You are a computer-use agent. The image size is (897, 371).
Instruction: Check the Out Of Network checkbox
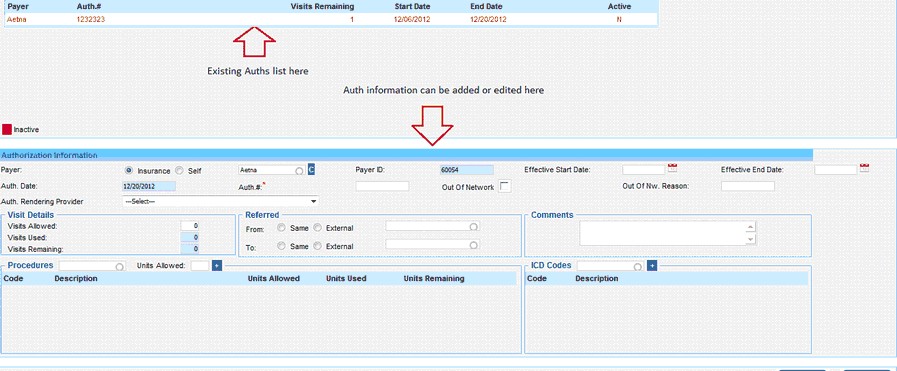(505, 186)
